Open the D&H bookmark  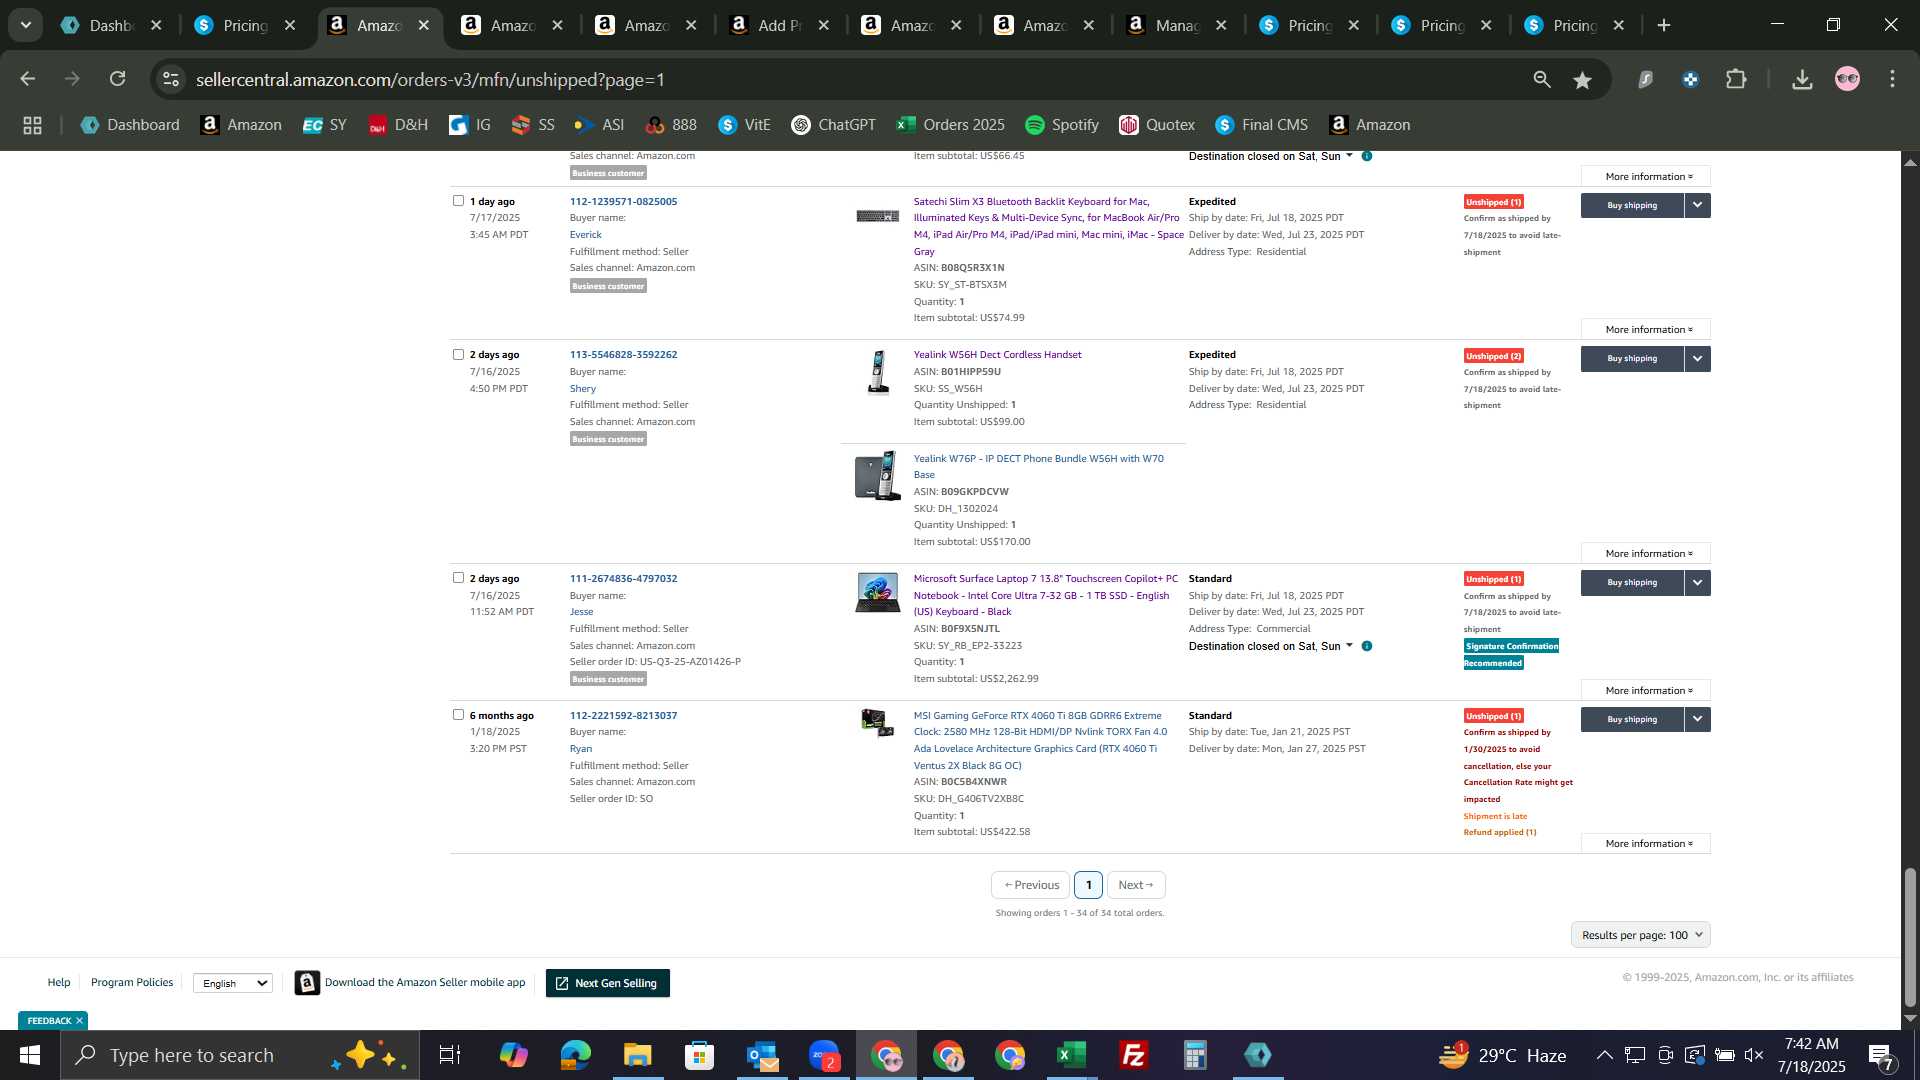tap(398, 125)
